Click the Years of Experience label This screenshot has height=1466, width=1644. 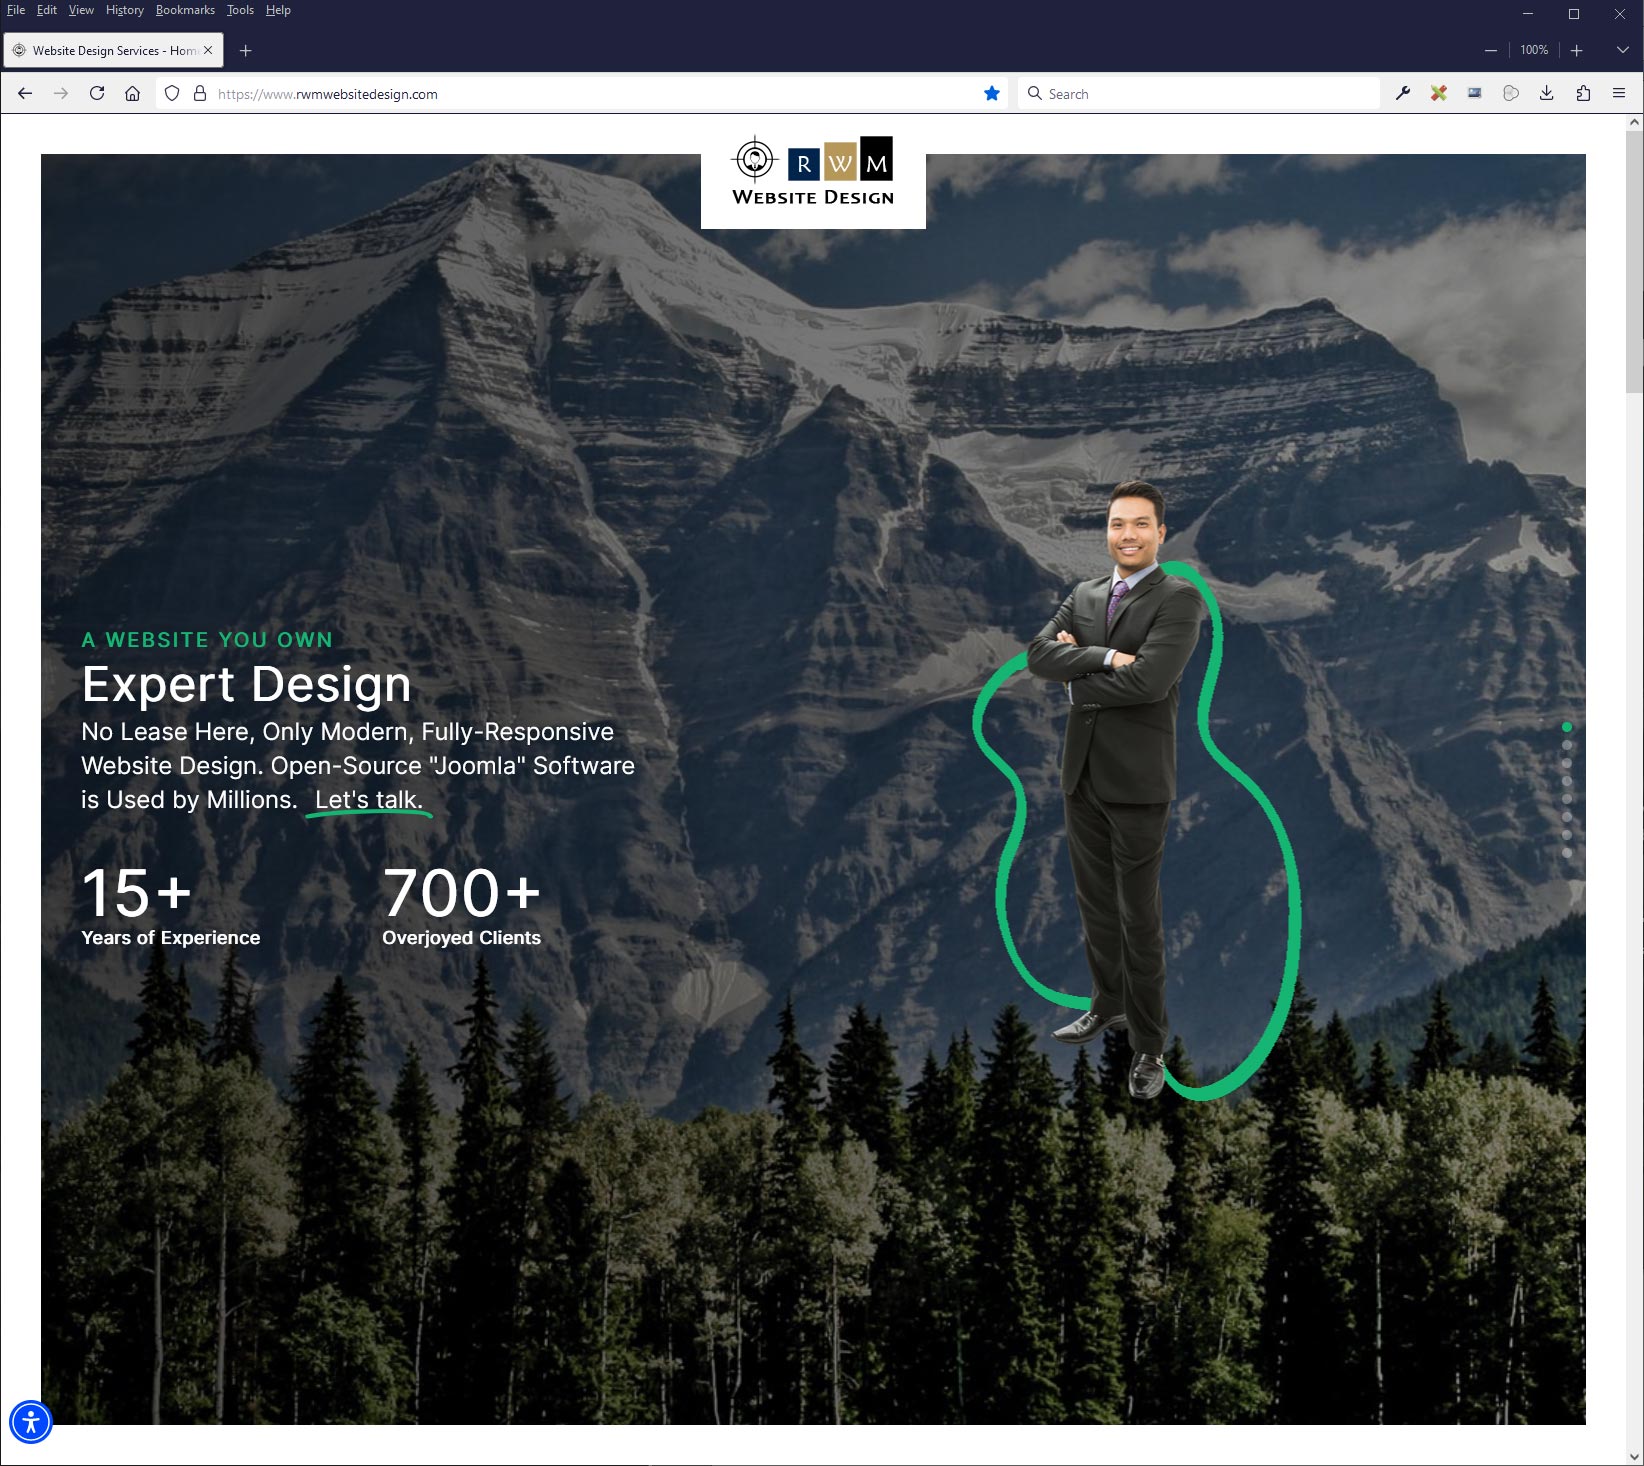[170, 938]
